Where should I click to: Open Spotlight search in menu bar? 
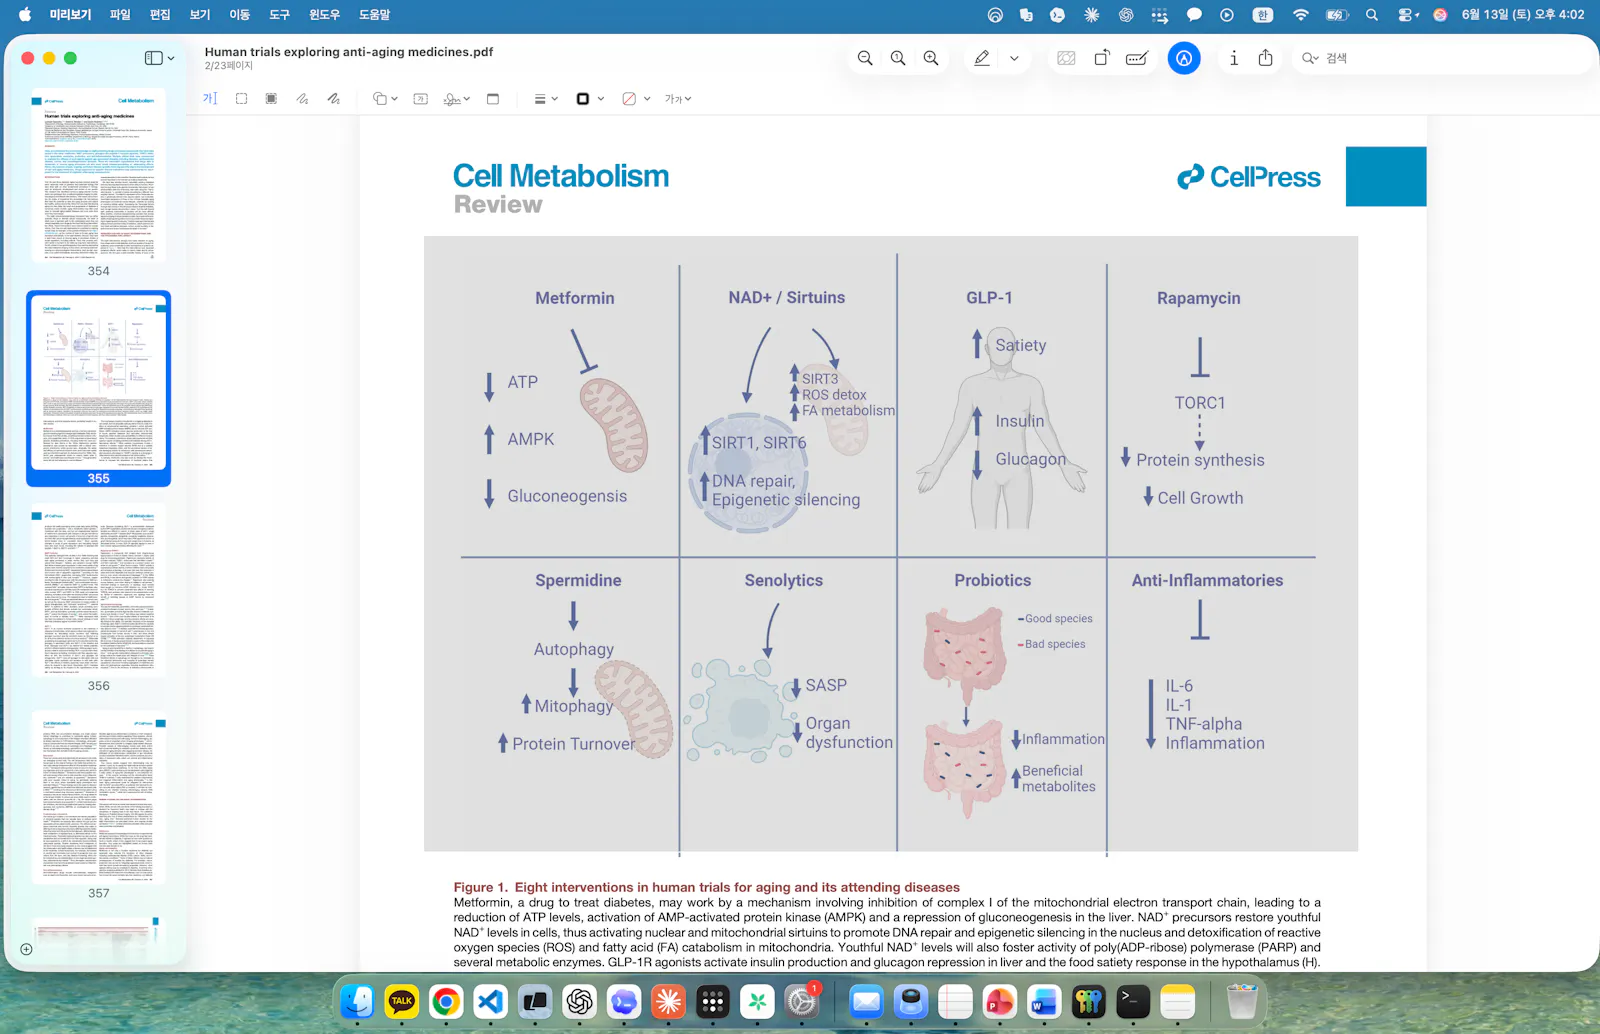(1372, 15)
